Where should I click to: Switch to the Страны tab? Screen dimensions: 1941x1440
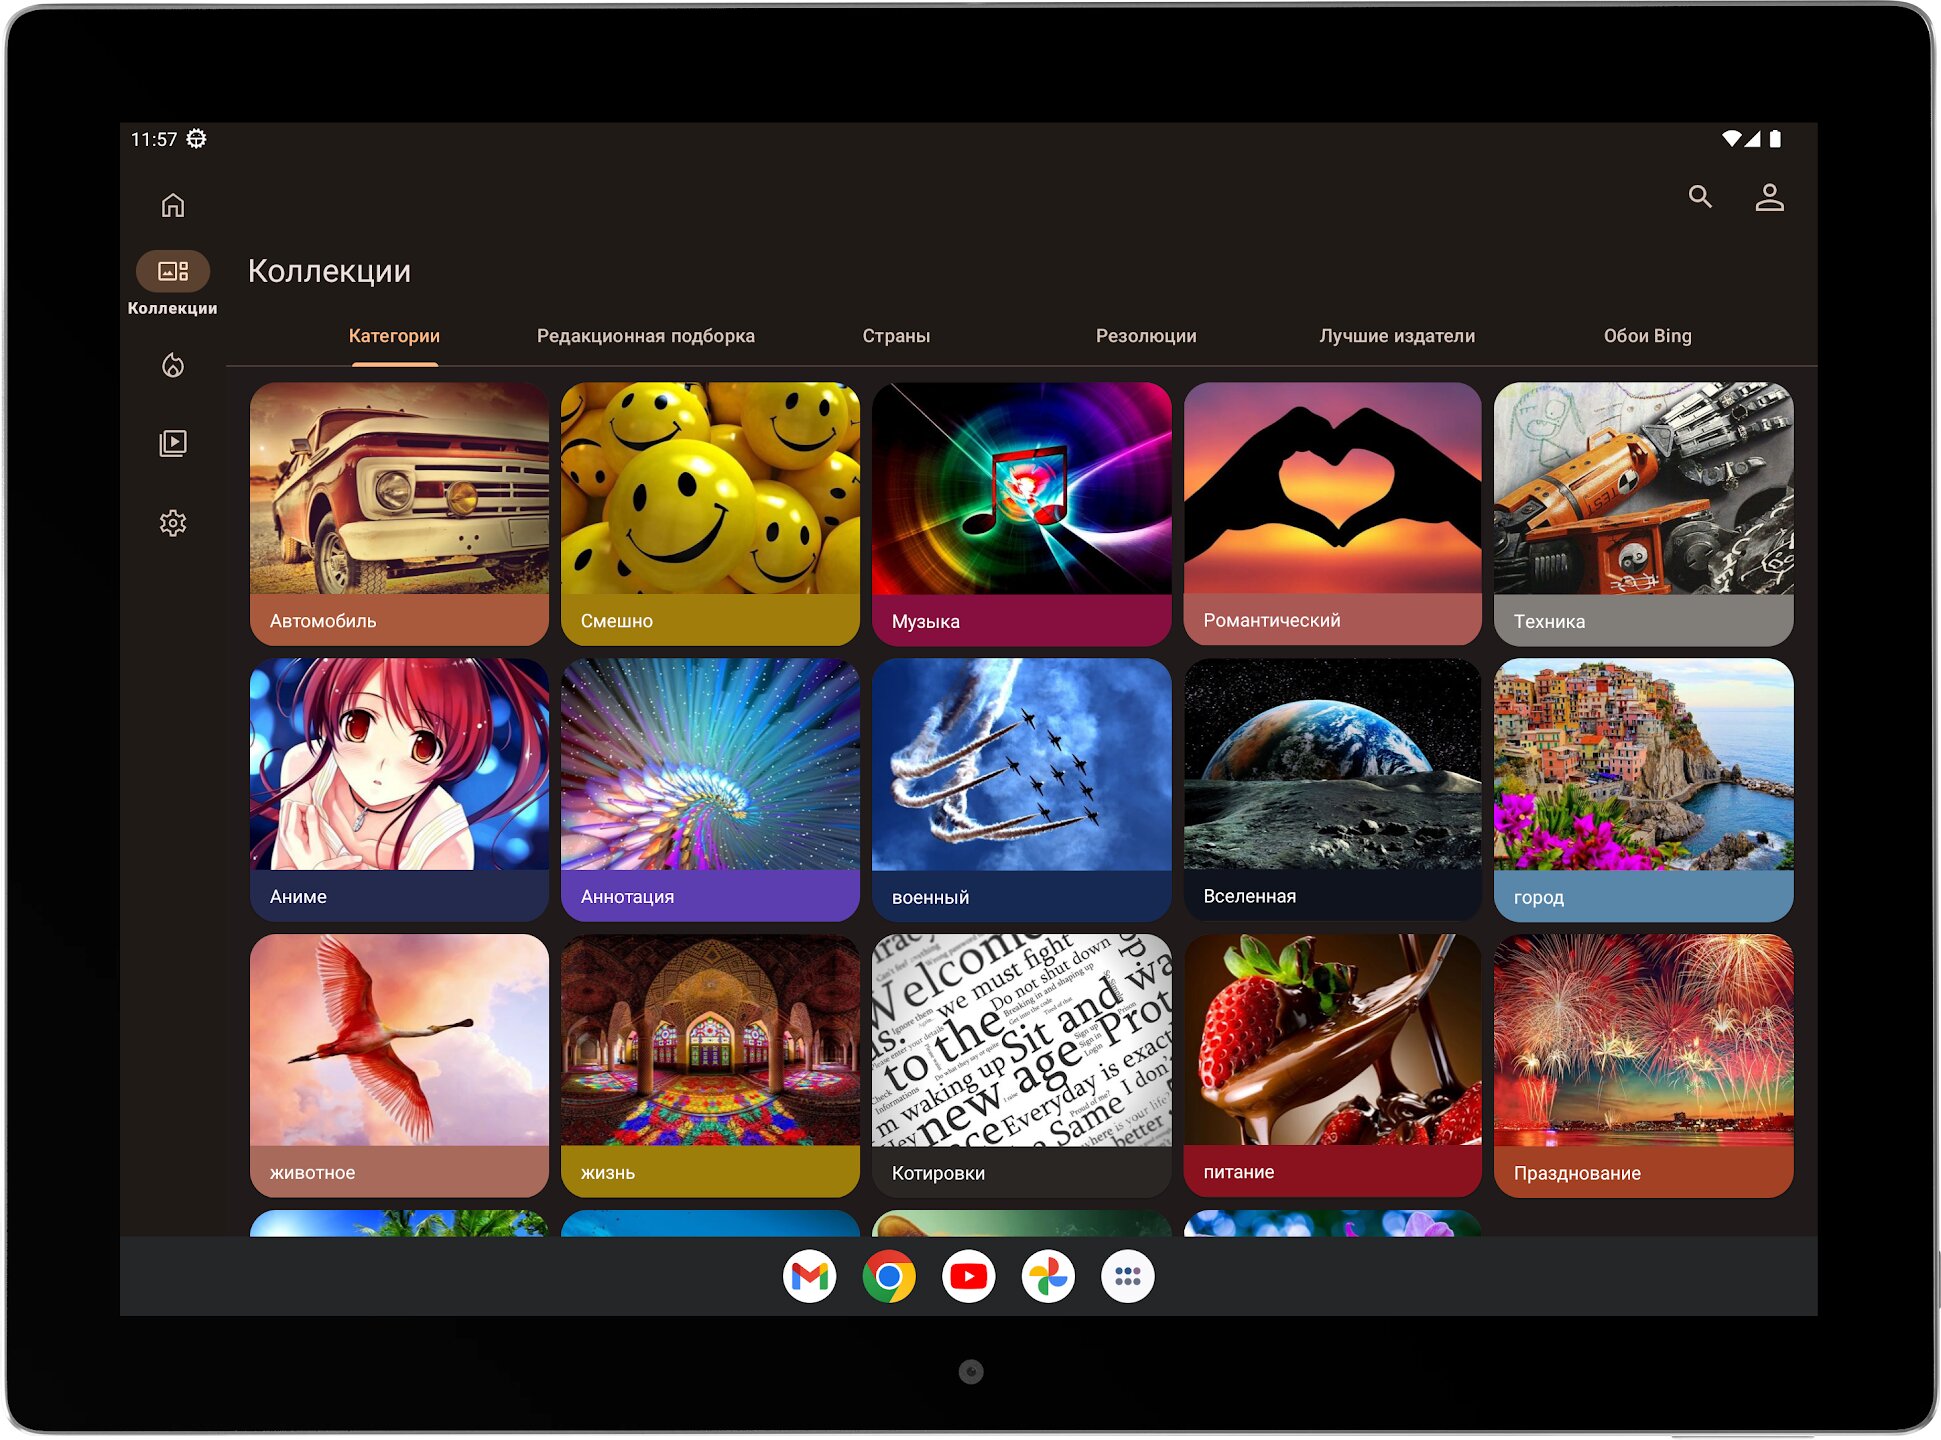tap(896, 336)
